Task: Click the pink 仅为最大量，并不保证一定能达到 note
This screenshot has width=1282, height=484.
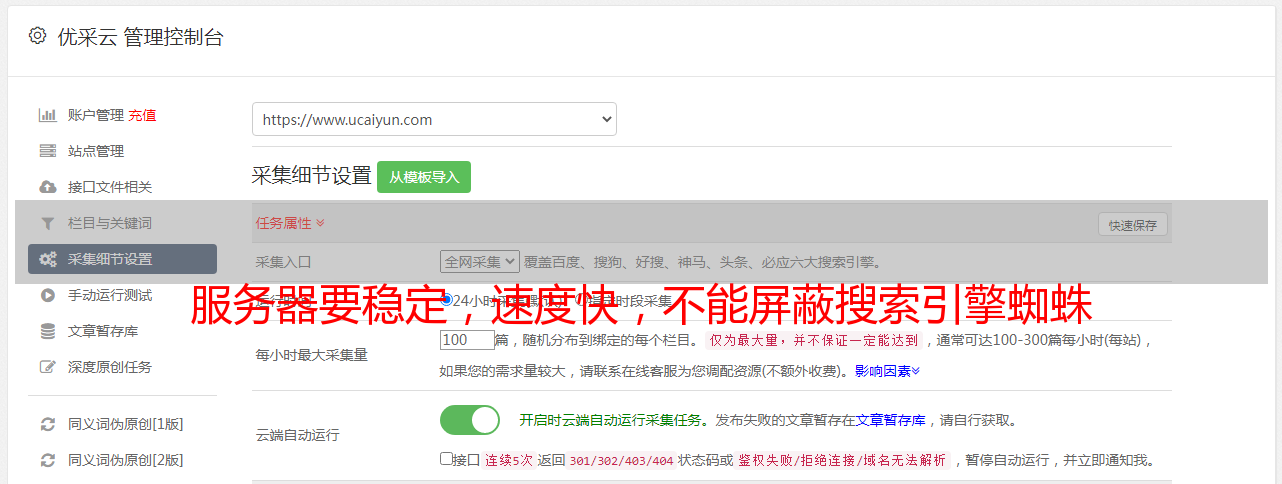Action: 814,340
